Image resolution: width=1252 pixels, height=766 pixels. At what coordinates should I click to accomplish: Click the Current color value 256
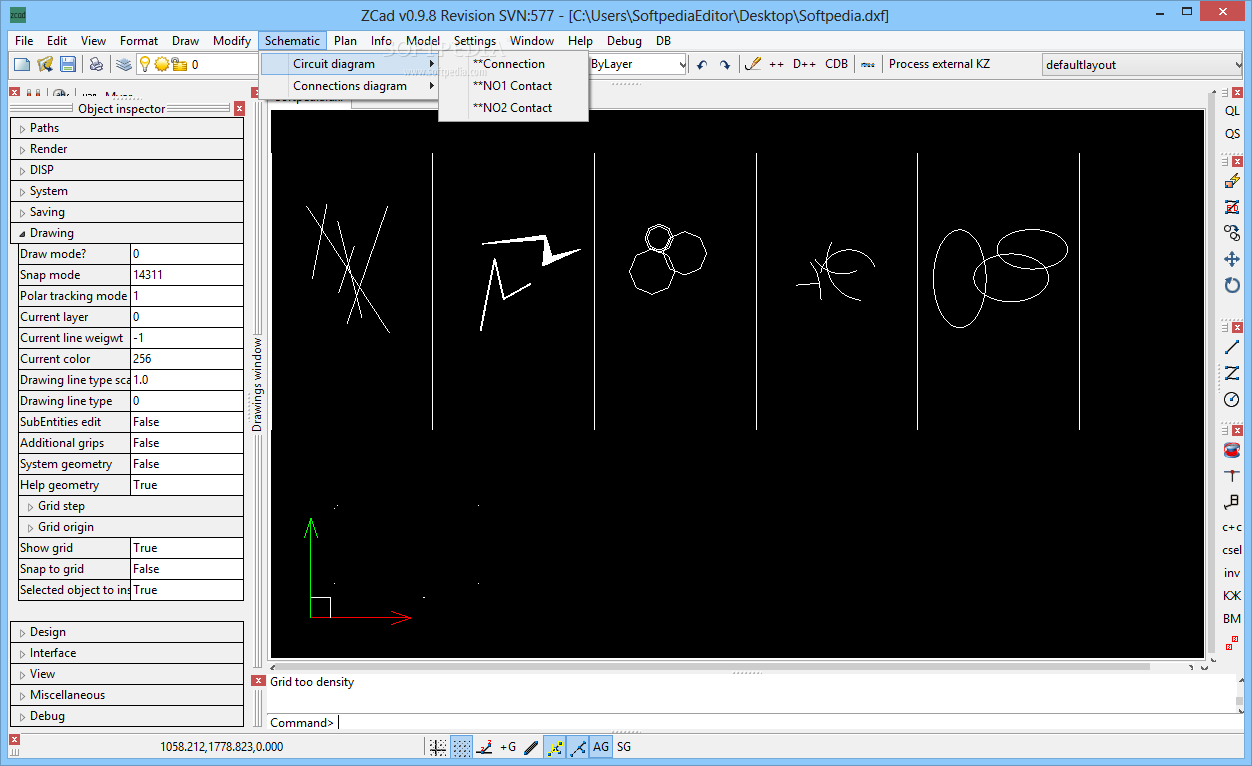187,359
